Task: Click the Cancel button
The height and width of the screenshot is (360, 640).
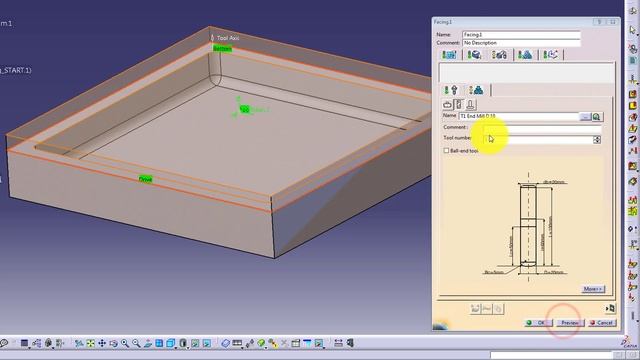Action: (x=602, y=323)
